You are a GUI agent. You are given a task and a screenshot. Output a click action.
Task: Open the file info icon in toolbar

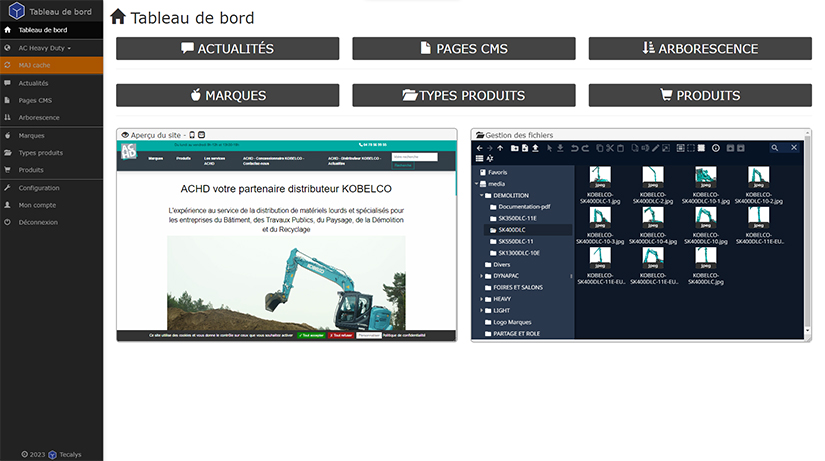click(x=716, y=148)
